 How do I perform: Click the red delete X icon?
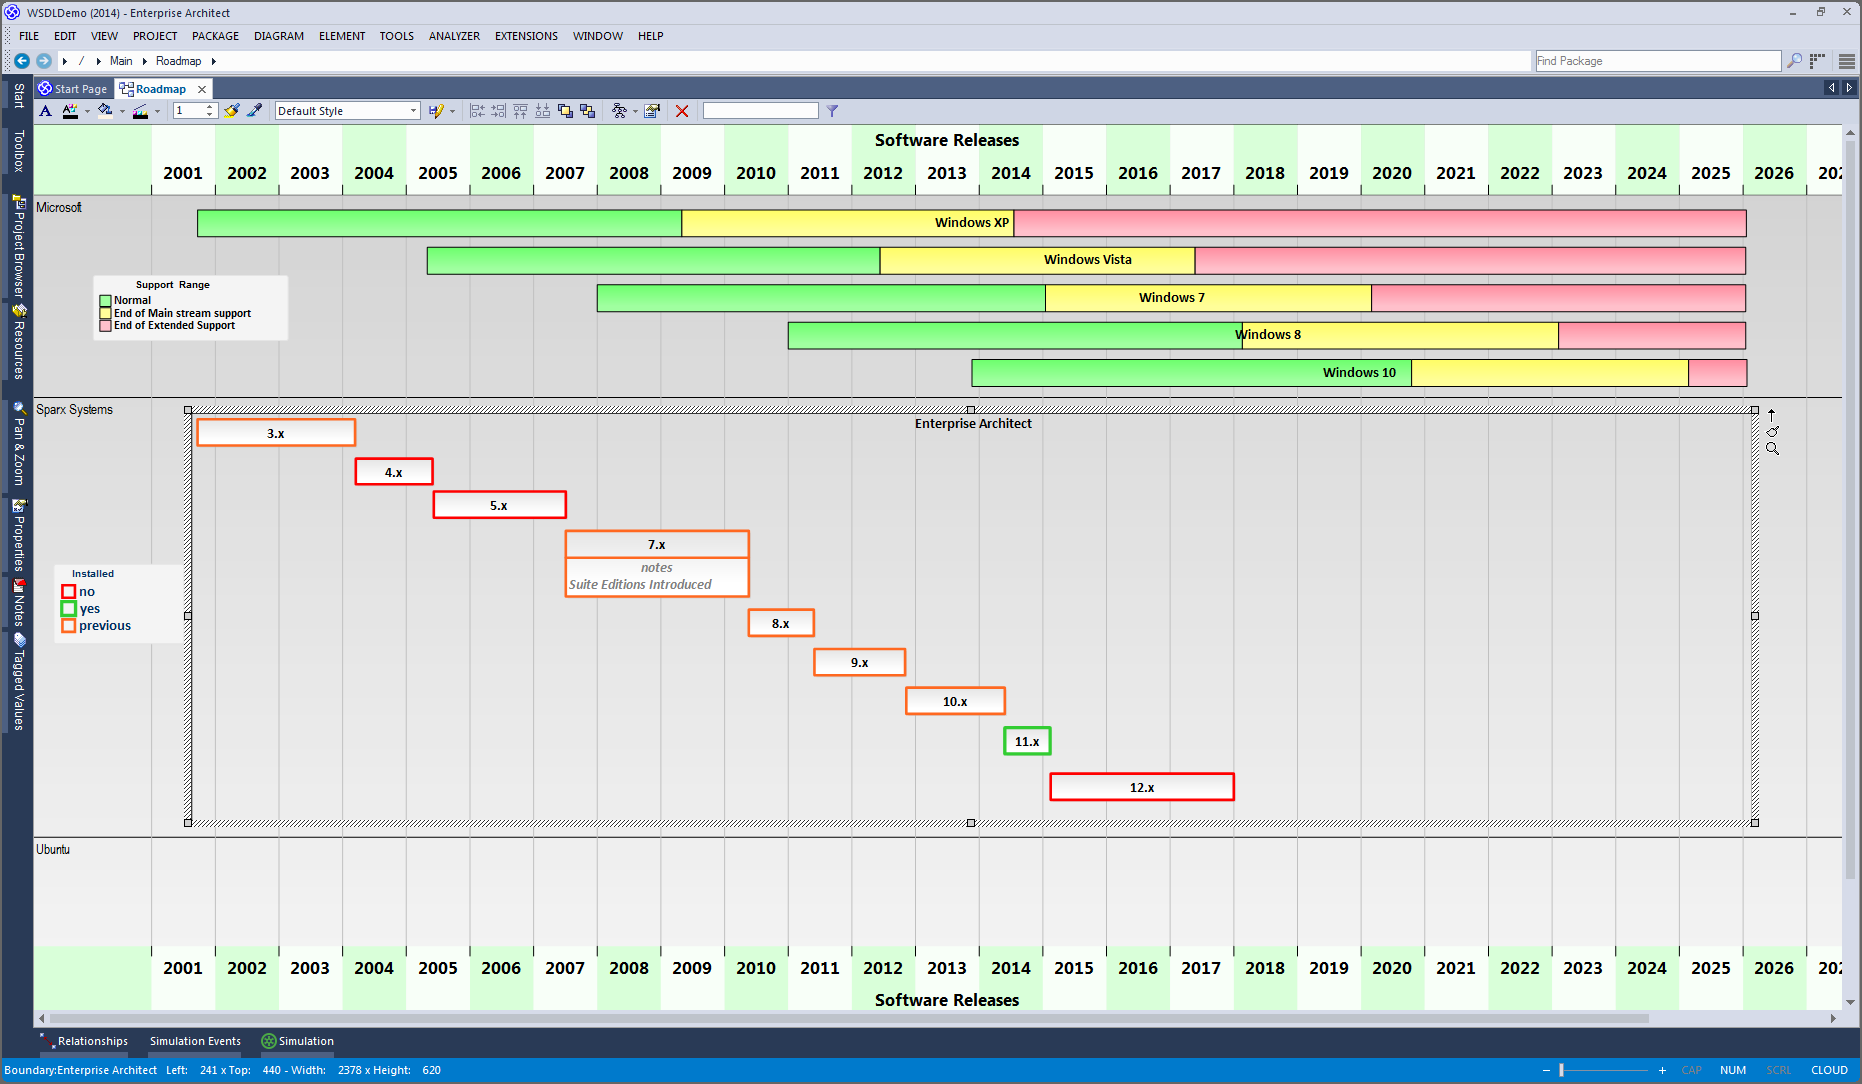coord(682,111)
